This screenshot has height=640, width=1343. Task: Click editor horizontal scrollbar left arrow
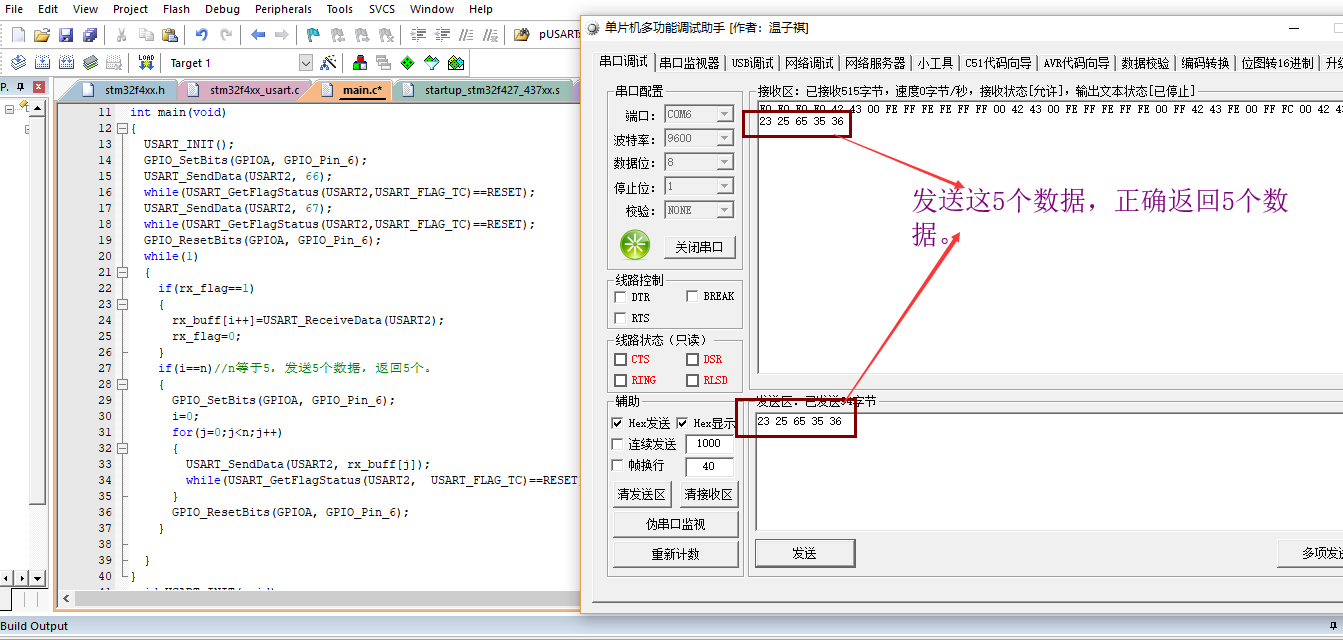pyautogui.click(x=67, y=599)
